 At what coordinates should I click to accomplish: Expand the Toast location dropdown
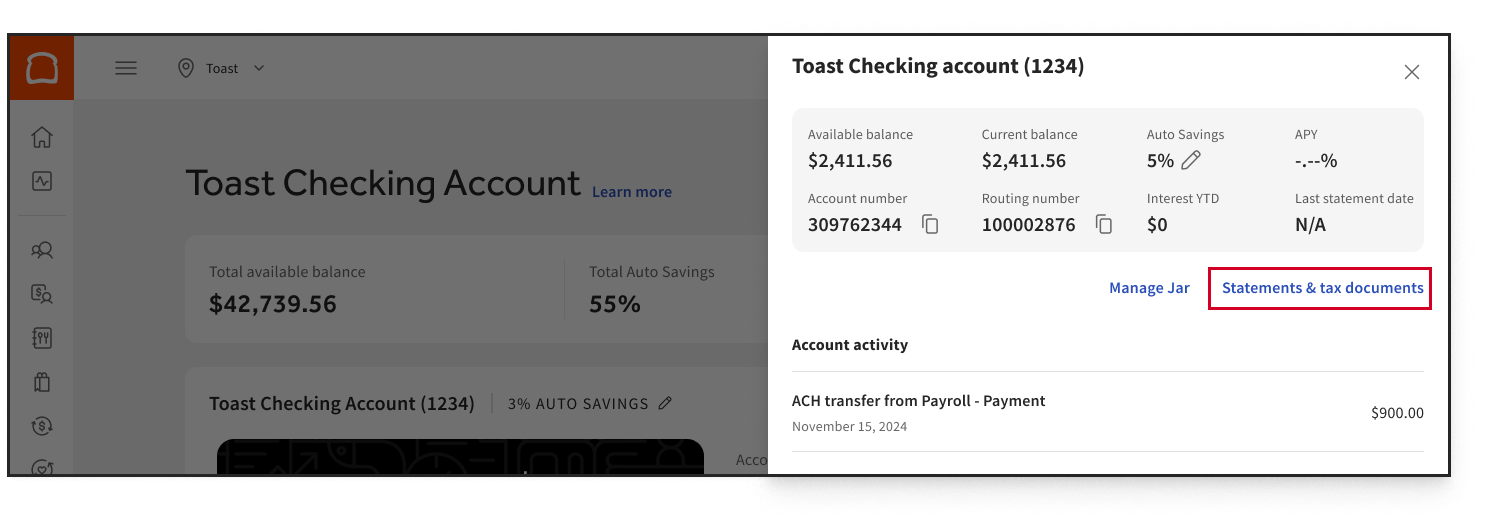click(259, 68)
